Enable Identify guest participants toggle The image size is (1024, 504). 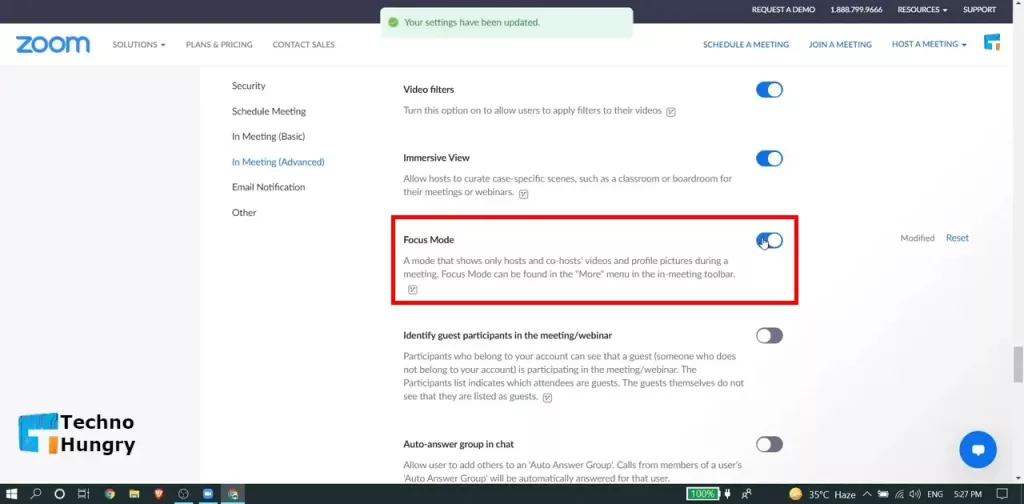tap(769, 336)
